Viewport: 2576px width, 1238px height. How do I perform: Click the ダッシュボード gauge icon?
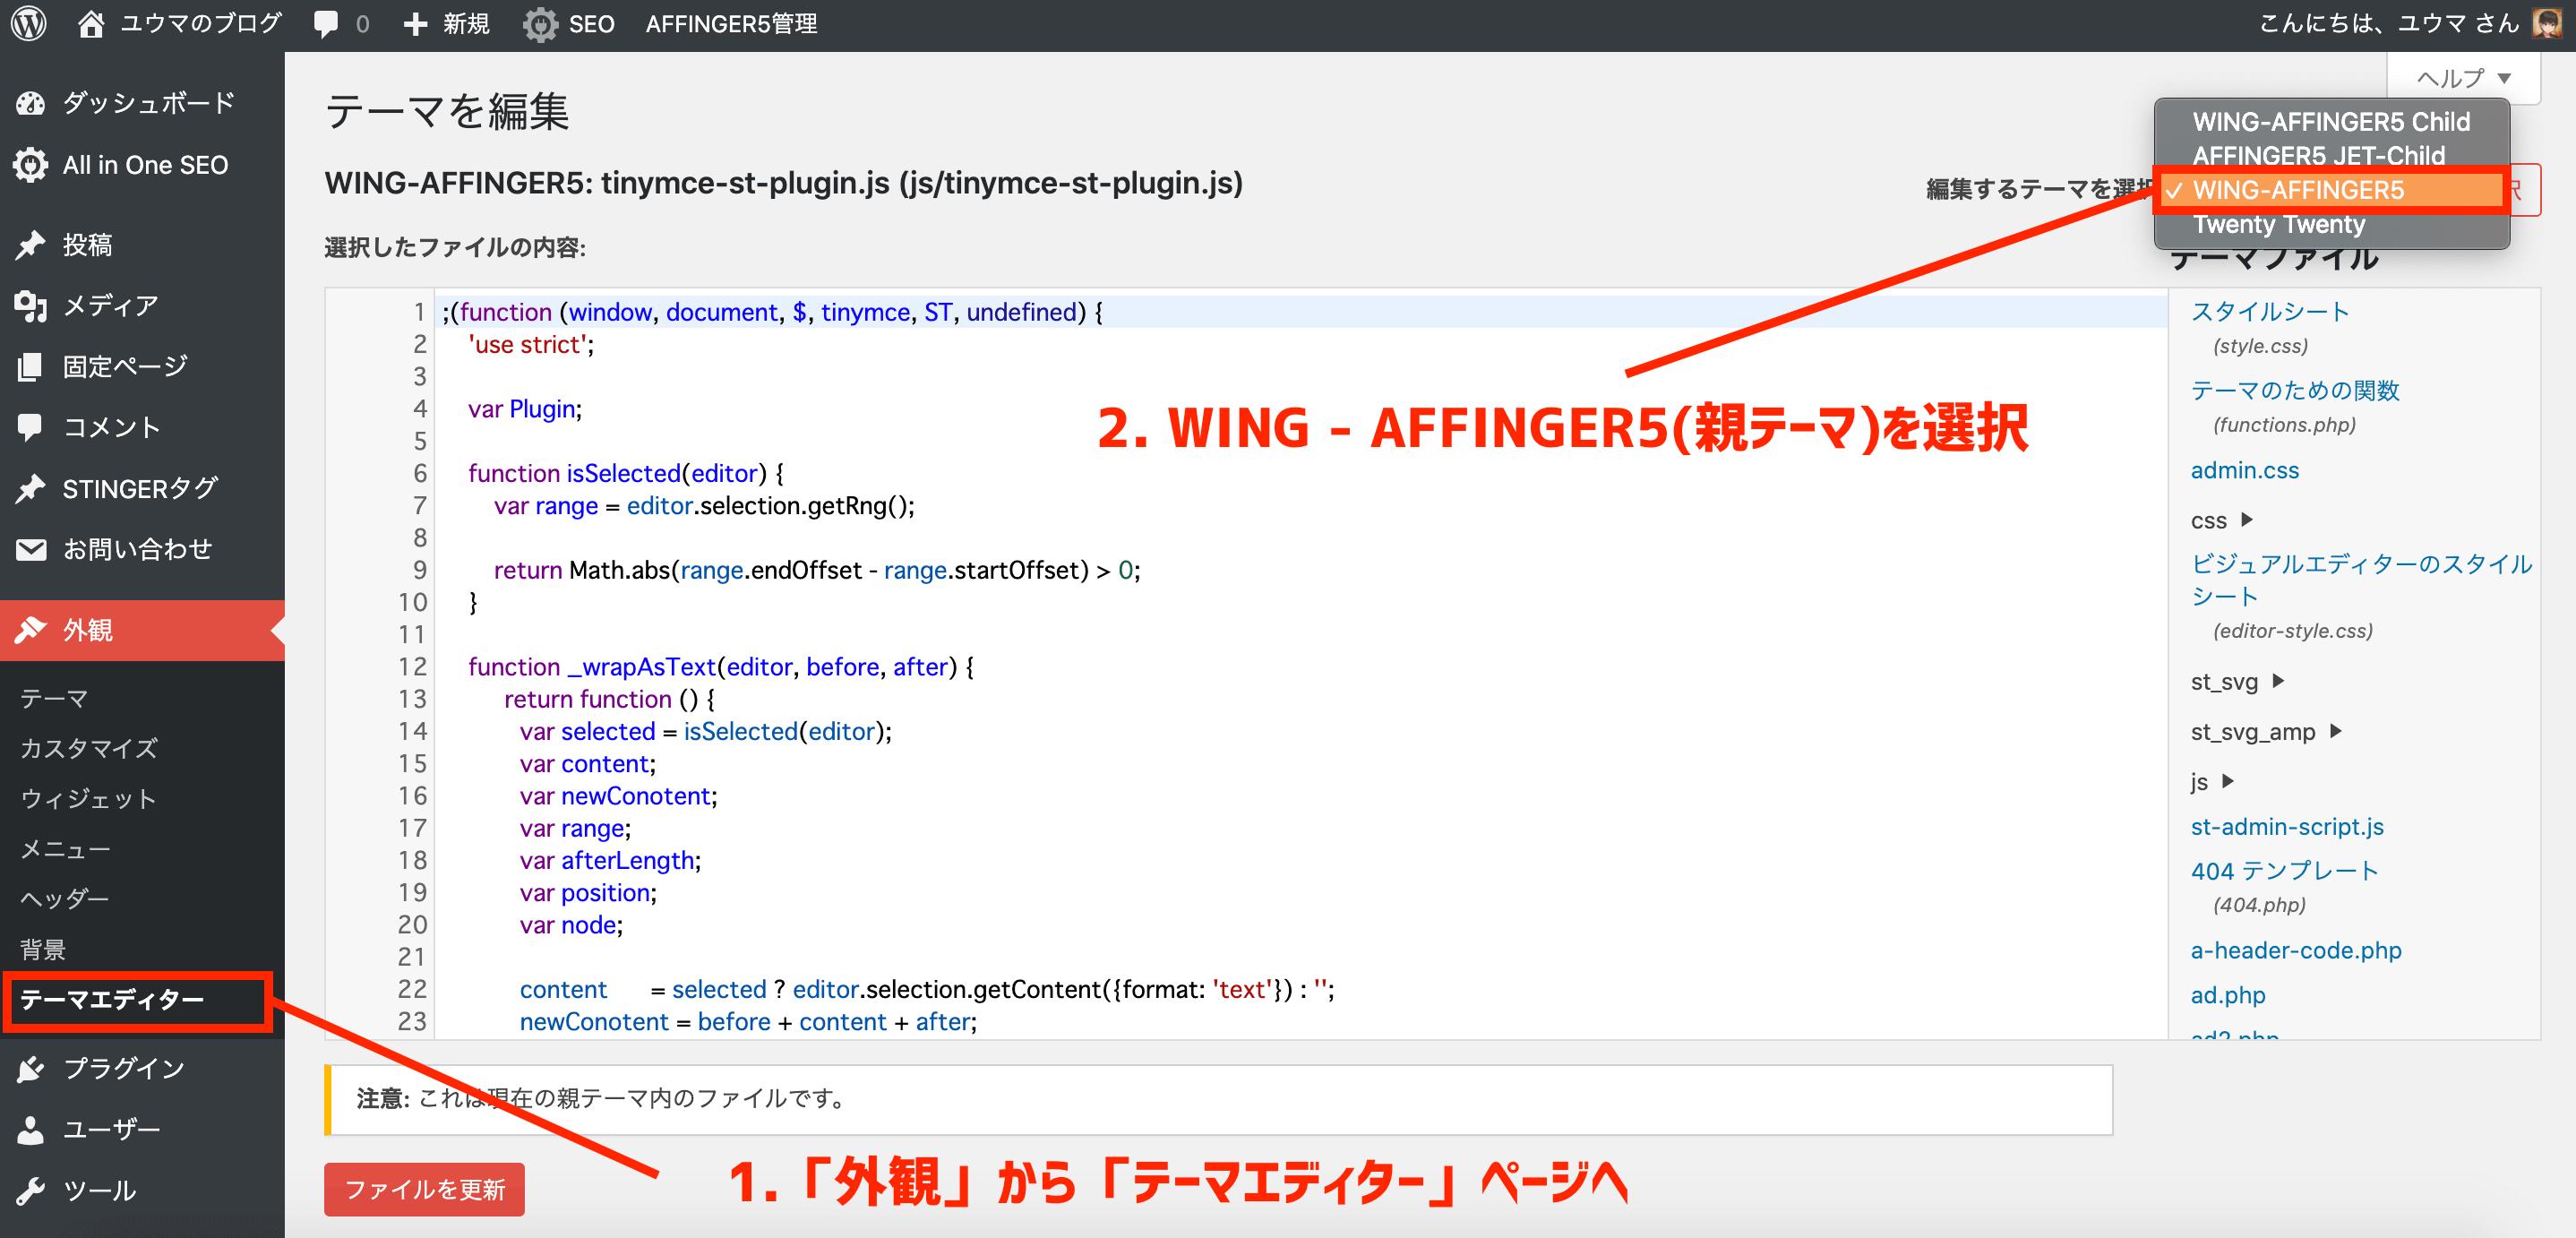click(30, 103)
